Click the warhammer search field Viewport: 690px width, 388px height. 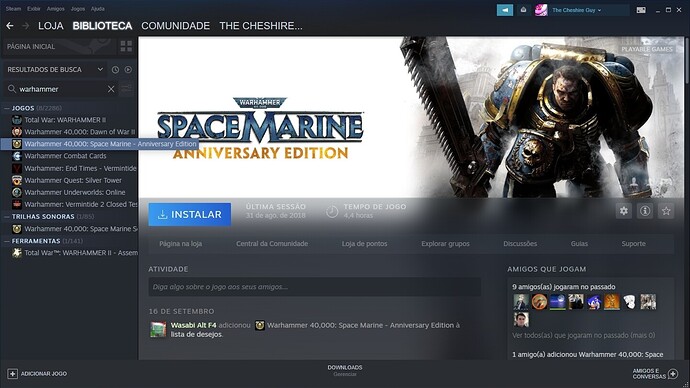pos(62,89)
